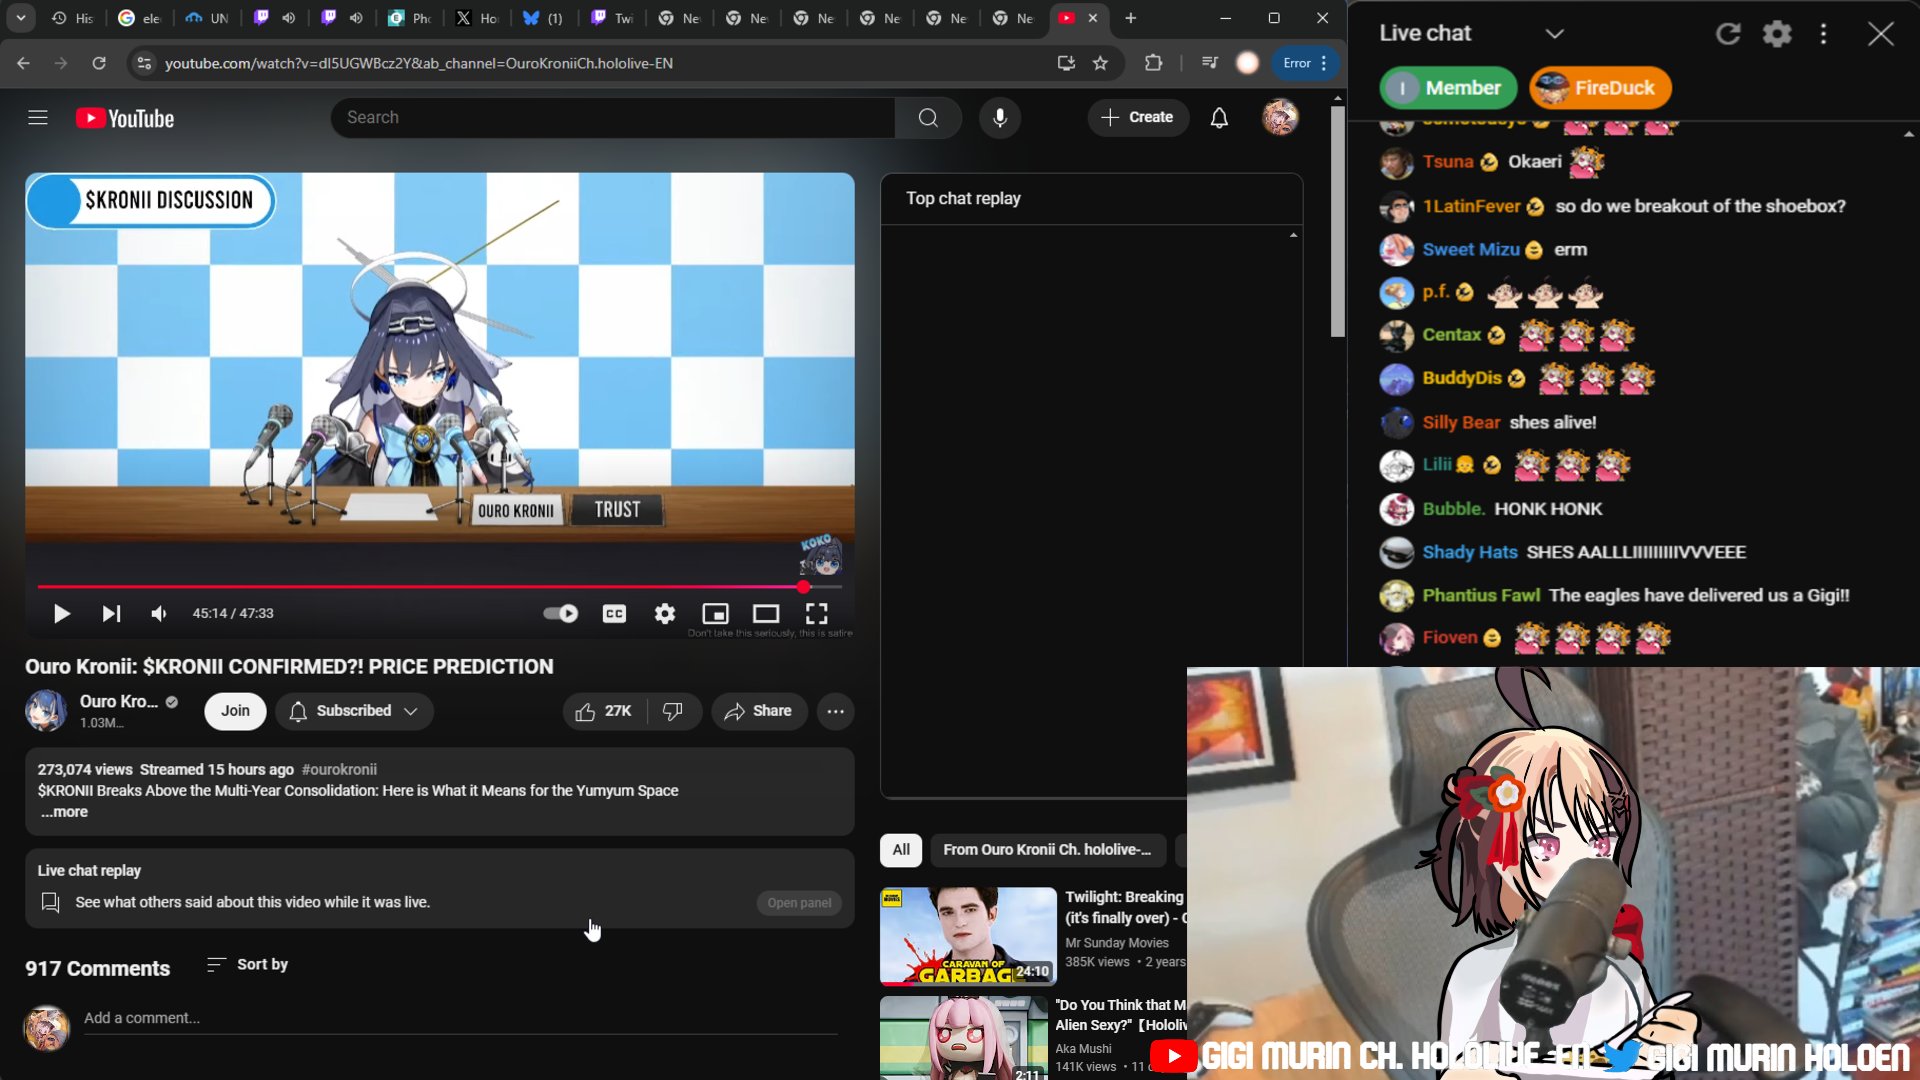The width and height of the screenshot is (1920, 1080).
Task: Toggle autoplay switch in player
Action: (561, 613)
